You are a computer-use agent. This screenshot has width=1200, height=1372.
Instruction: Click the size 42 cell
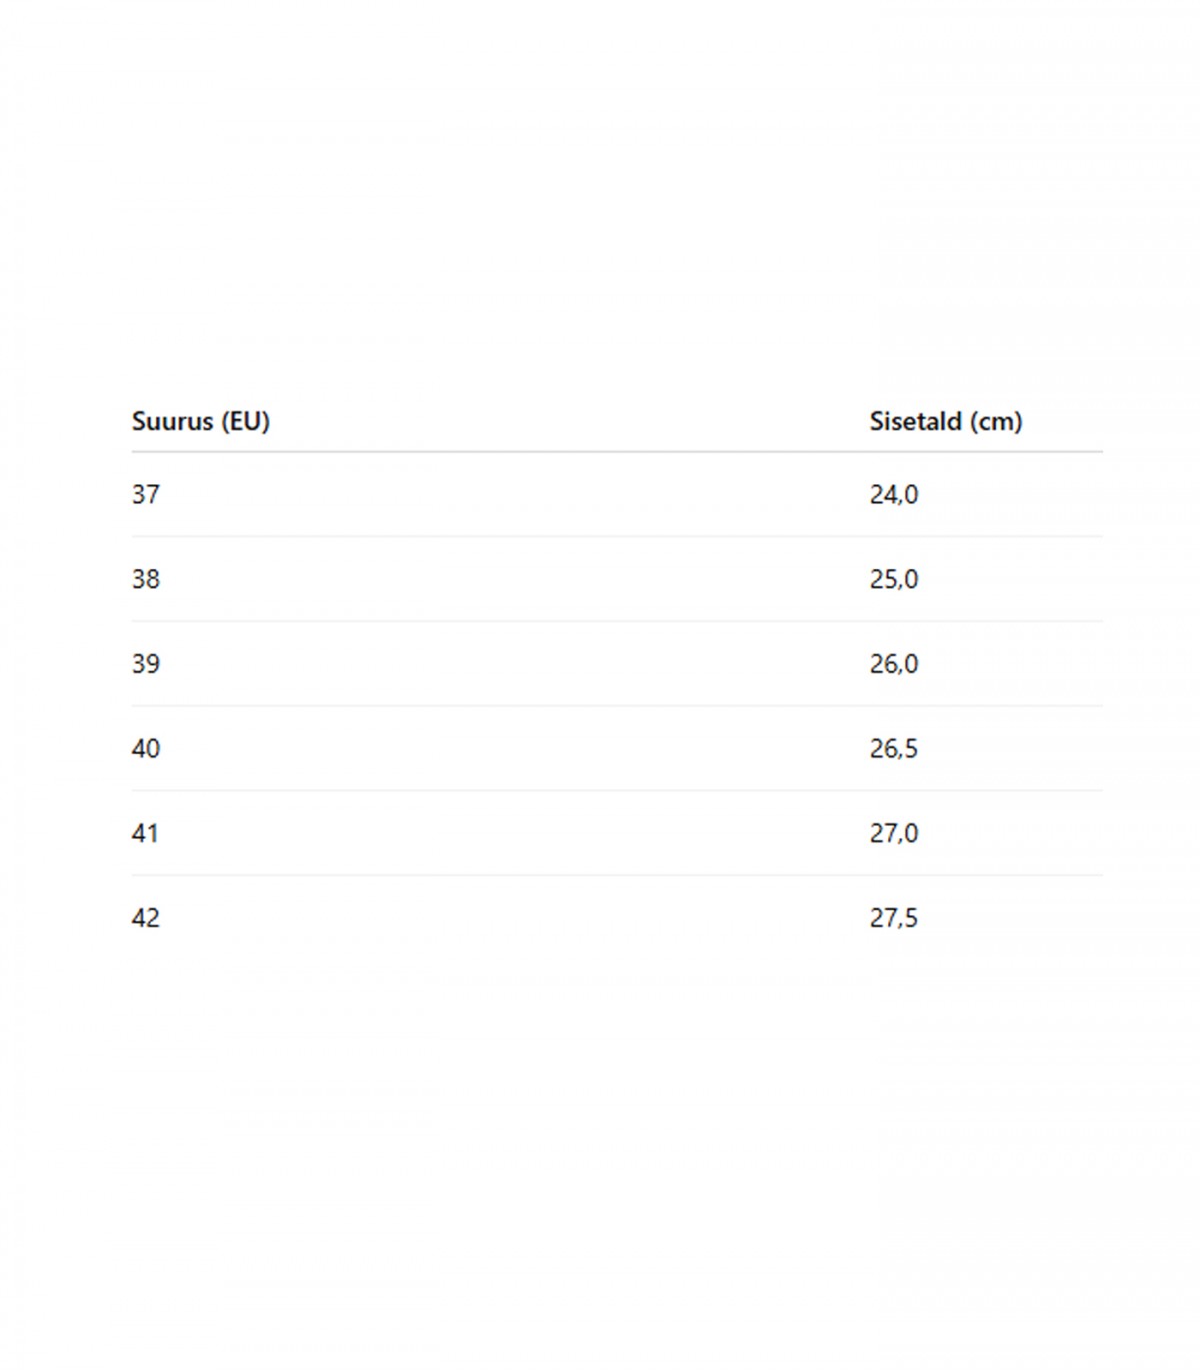pyautogui.click(x=146, y=918)
